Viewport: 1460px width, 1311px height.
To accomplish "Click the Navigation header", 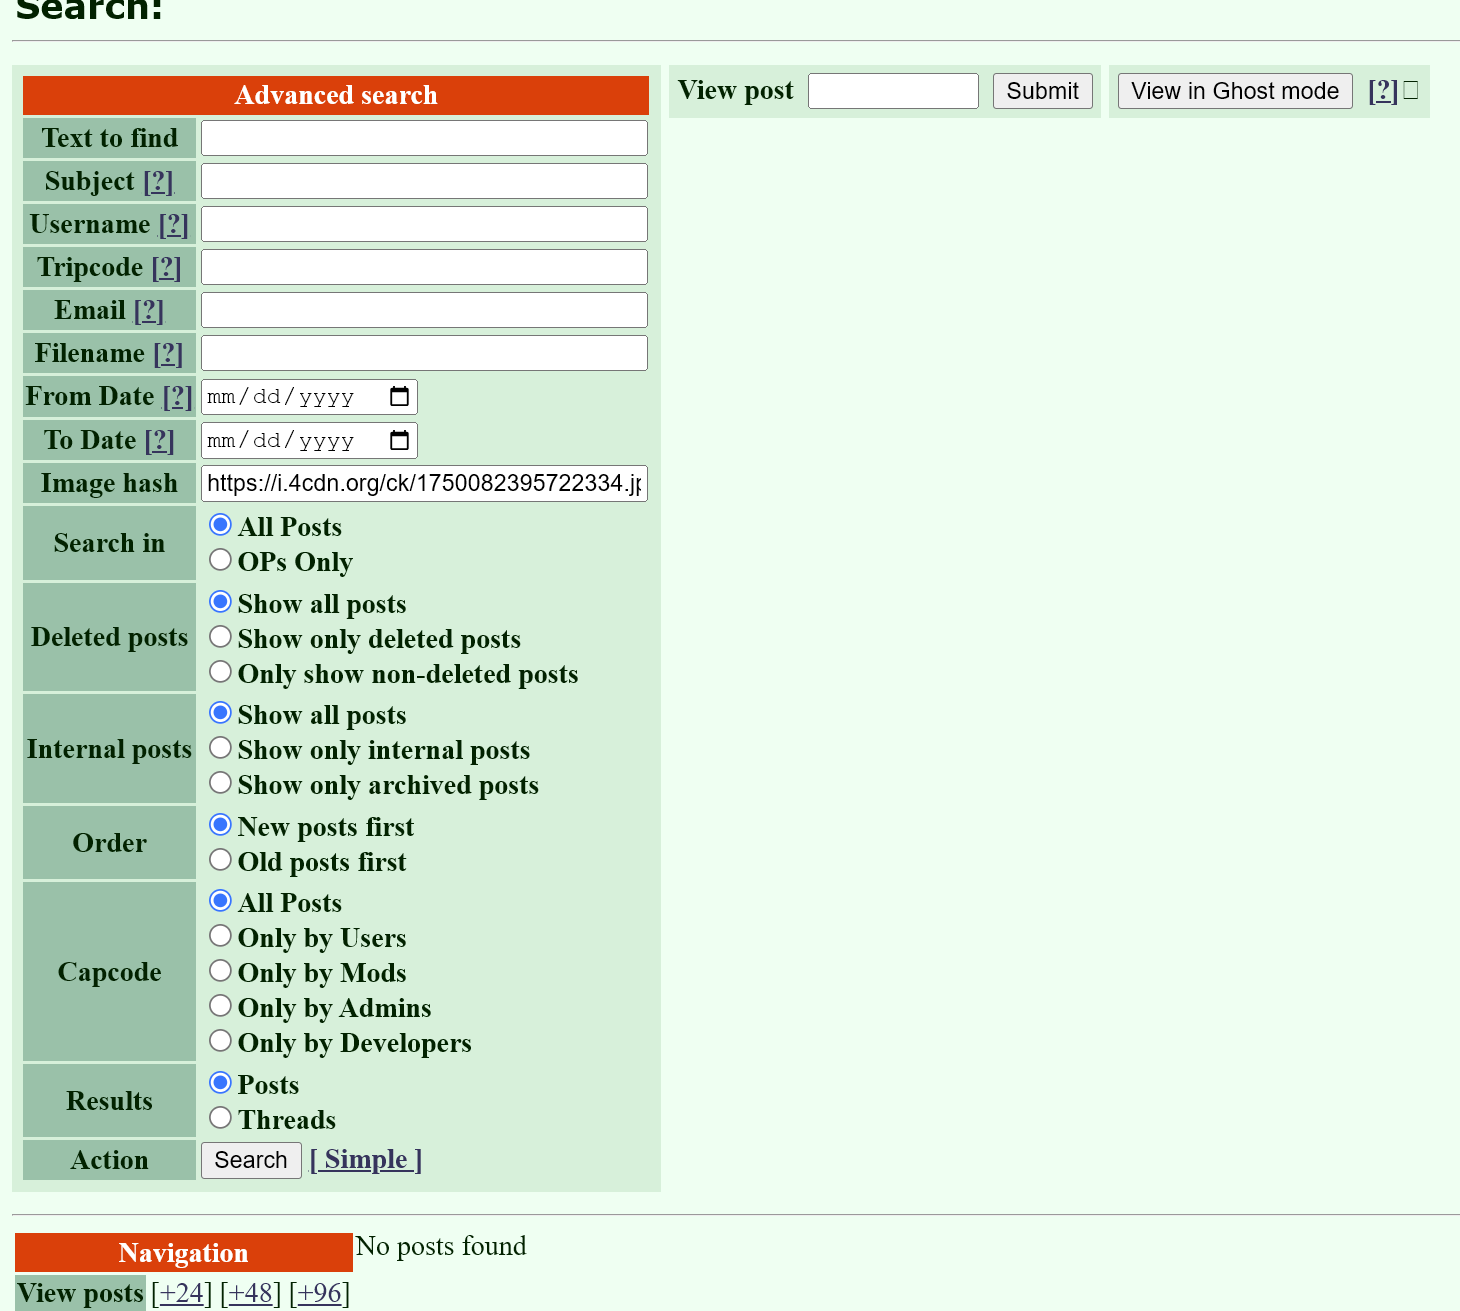I will tap(184, 1253).
